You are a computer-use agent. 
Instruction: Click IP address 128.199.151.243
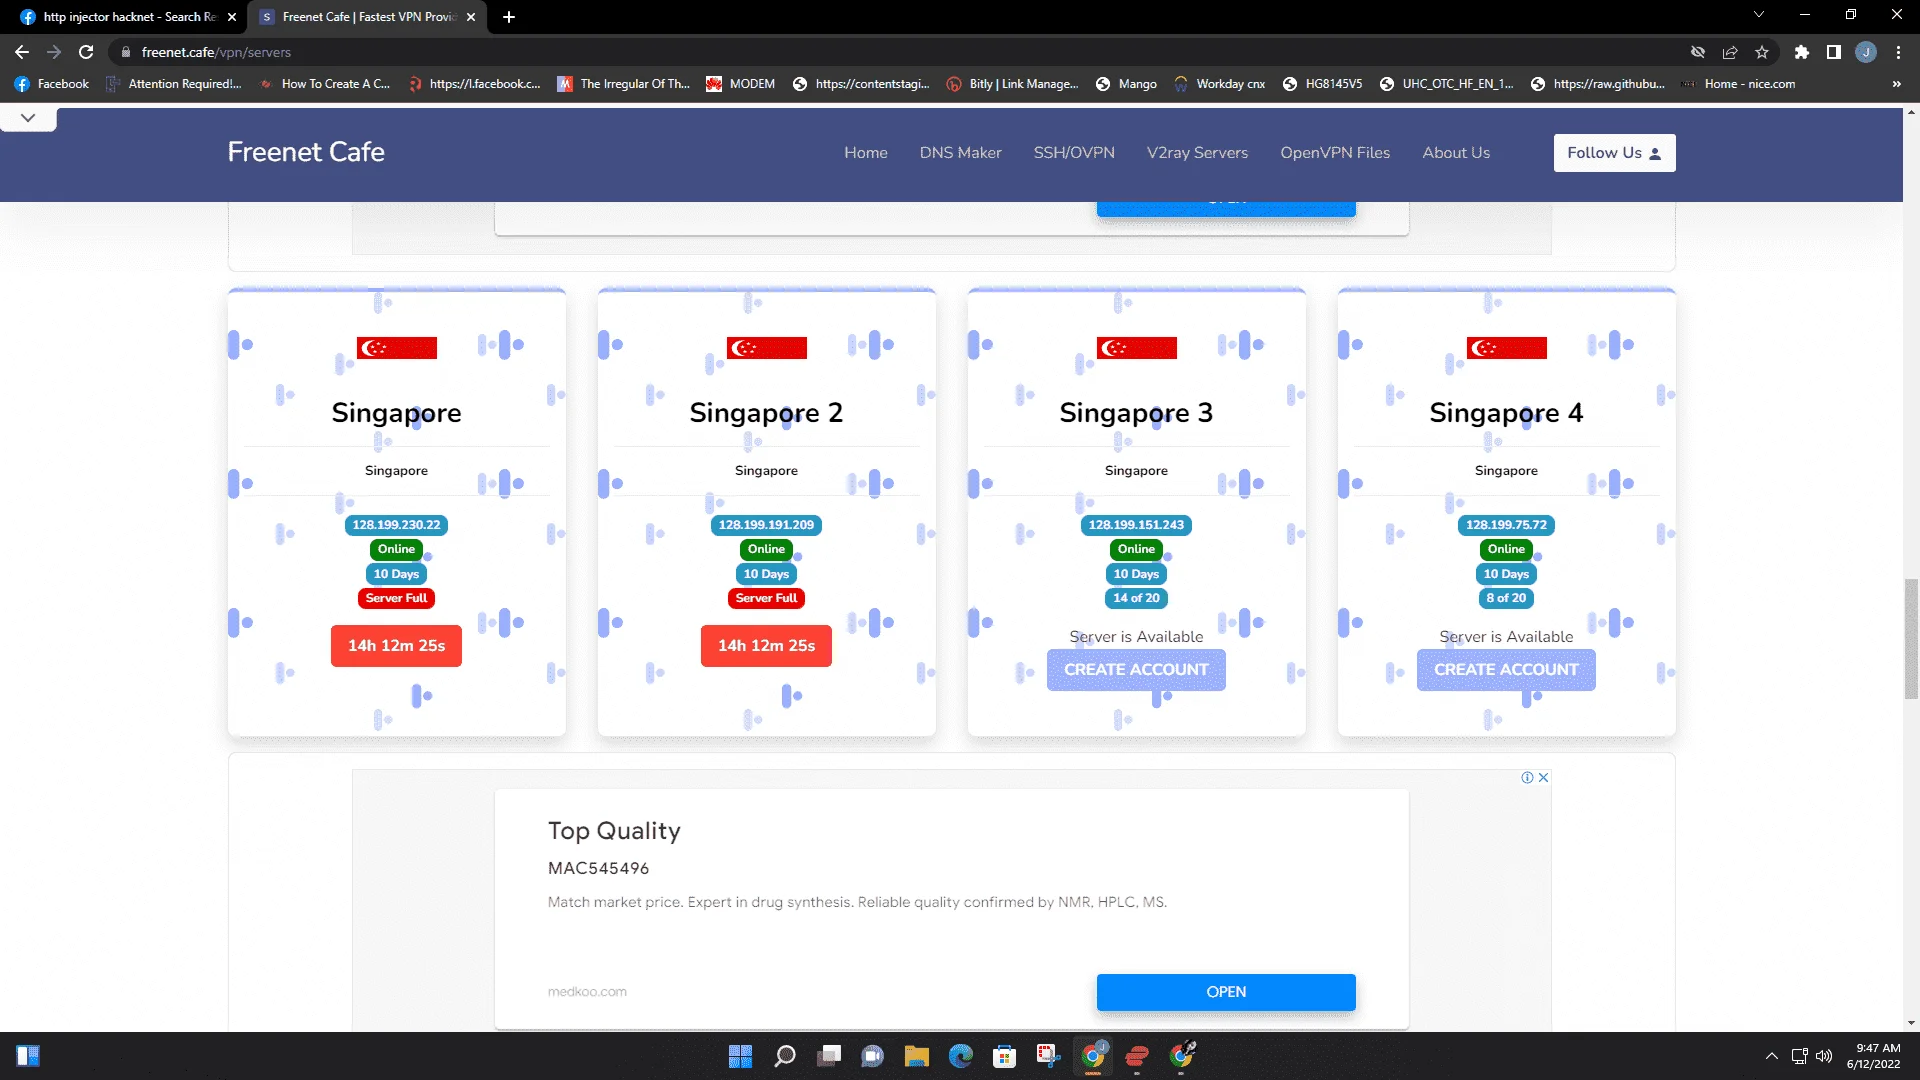[x=1137, y=525]
